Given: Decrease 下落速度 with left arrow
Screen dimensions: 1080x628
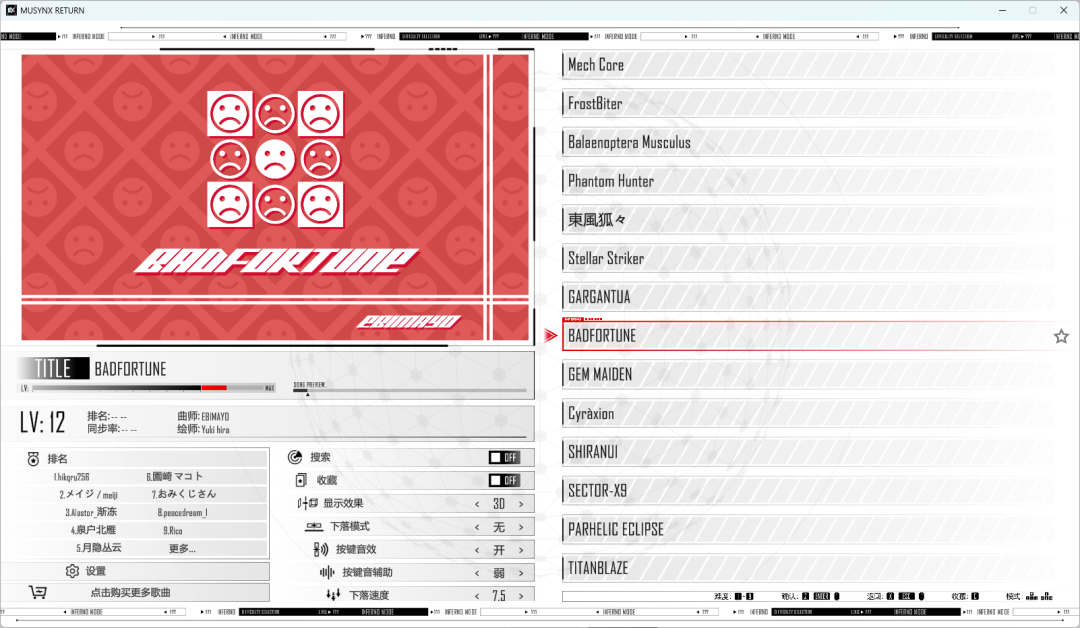Looking at the screenshot, I should click(x=477, y=596).
